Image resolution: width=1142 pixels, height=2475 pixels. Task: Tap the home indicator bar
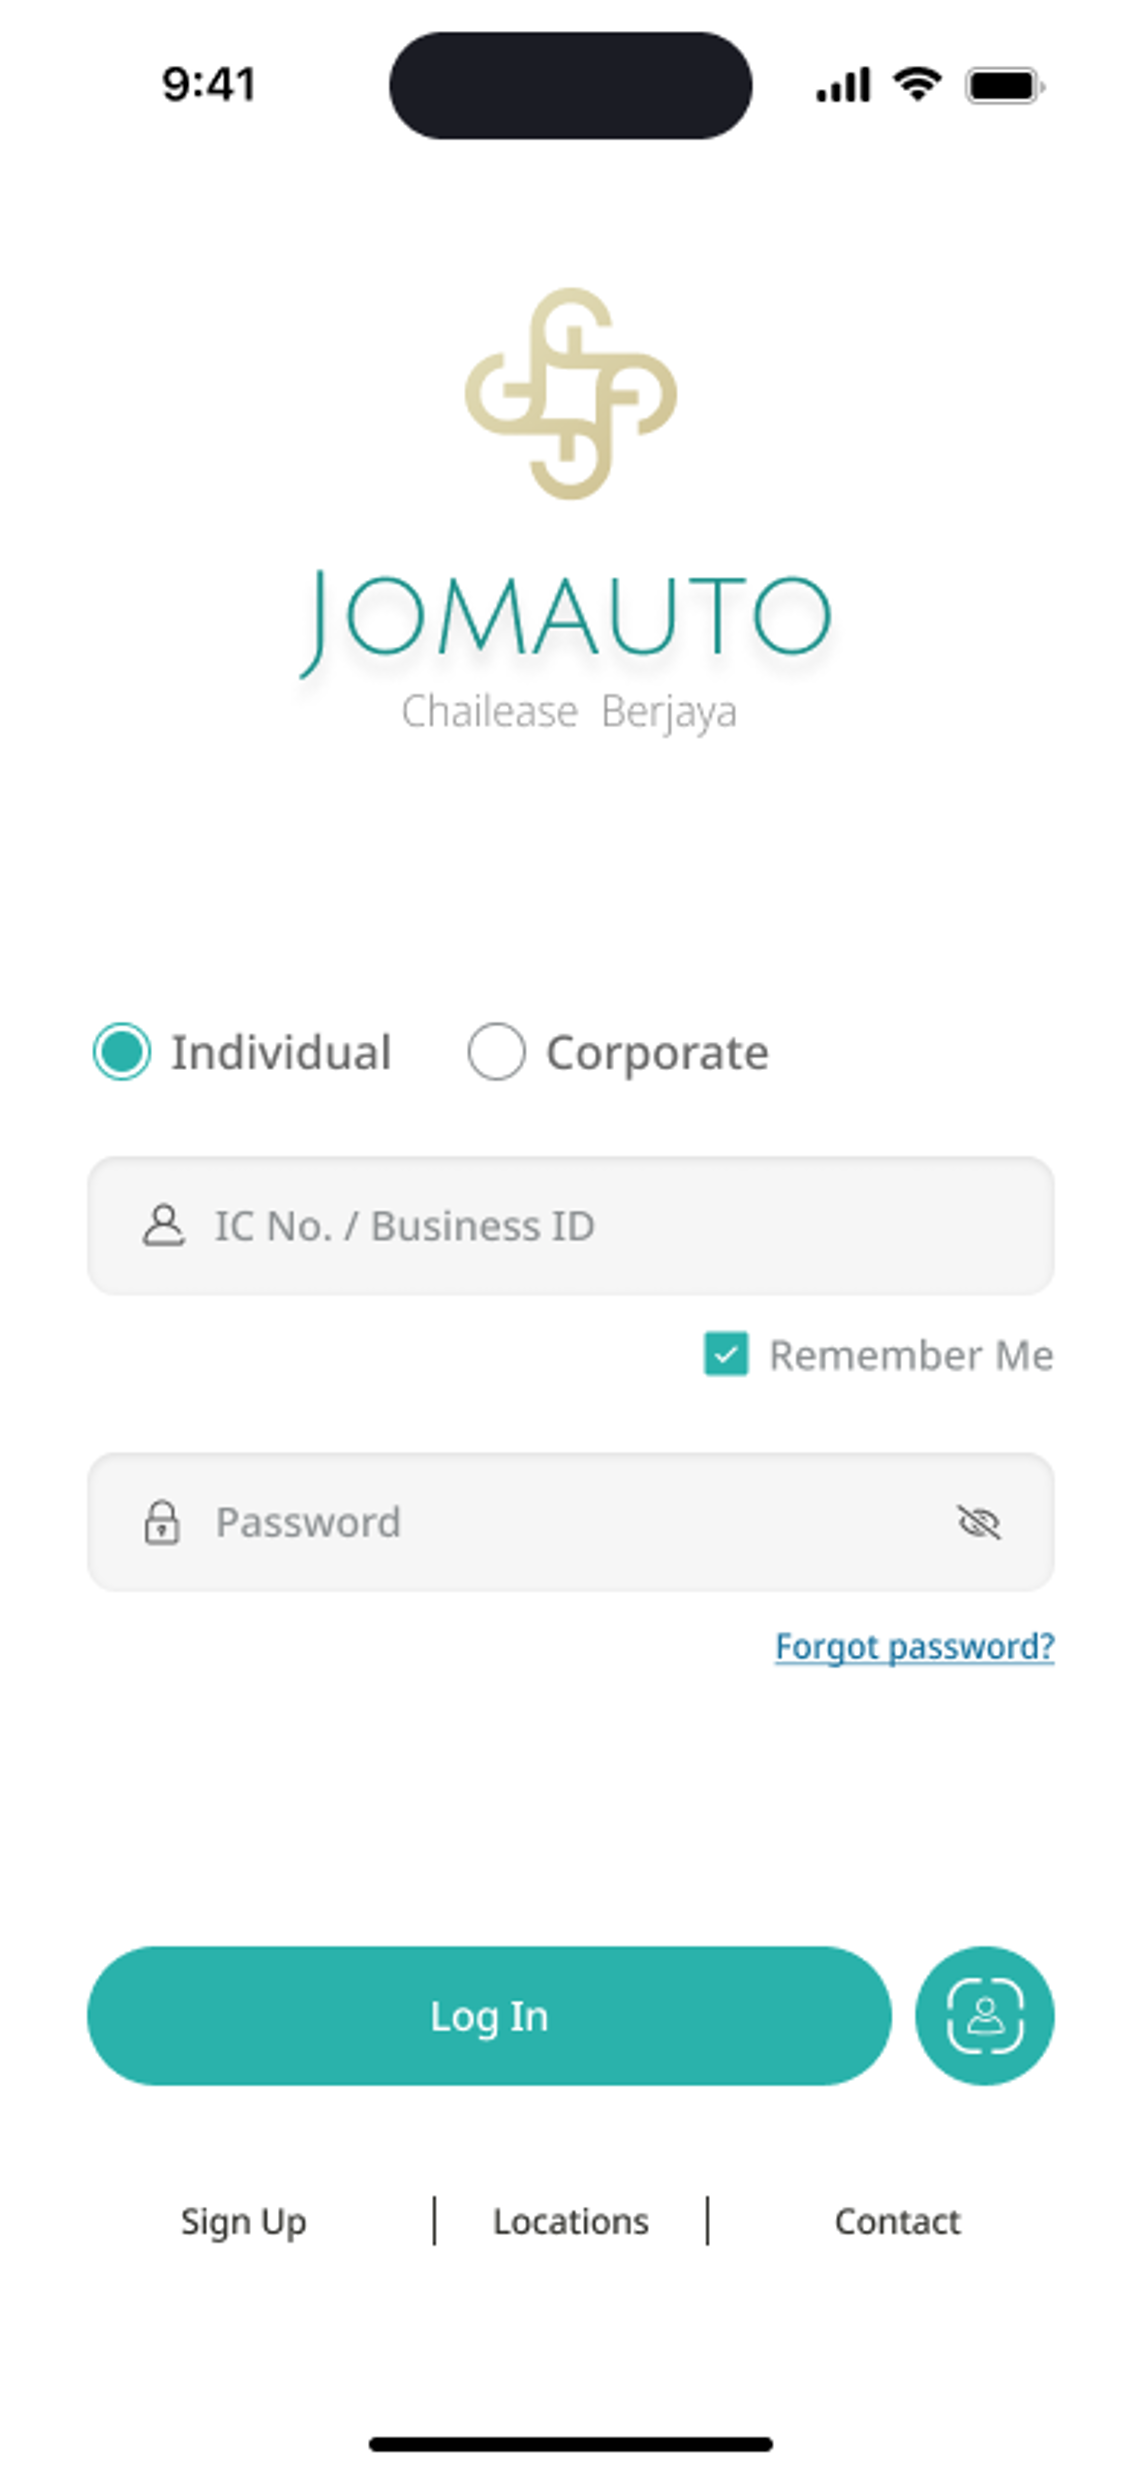coord(571,2444)
